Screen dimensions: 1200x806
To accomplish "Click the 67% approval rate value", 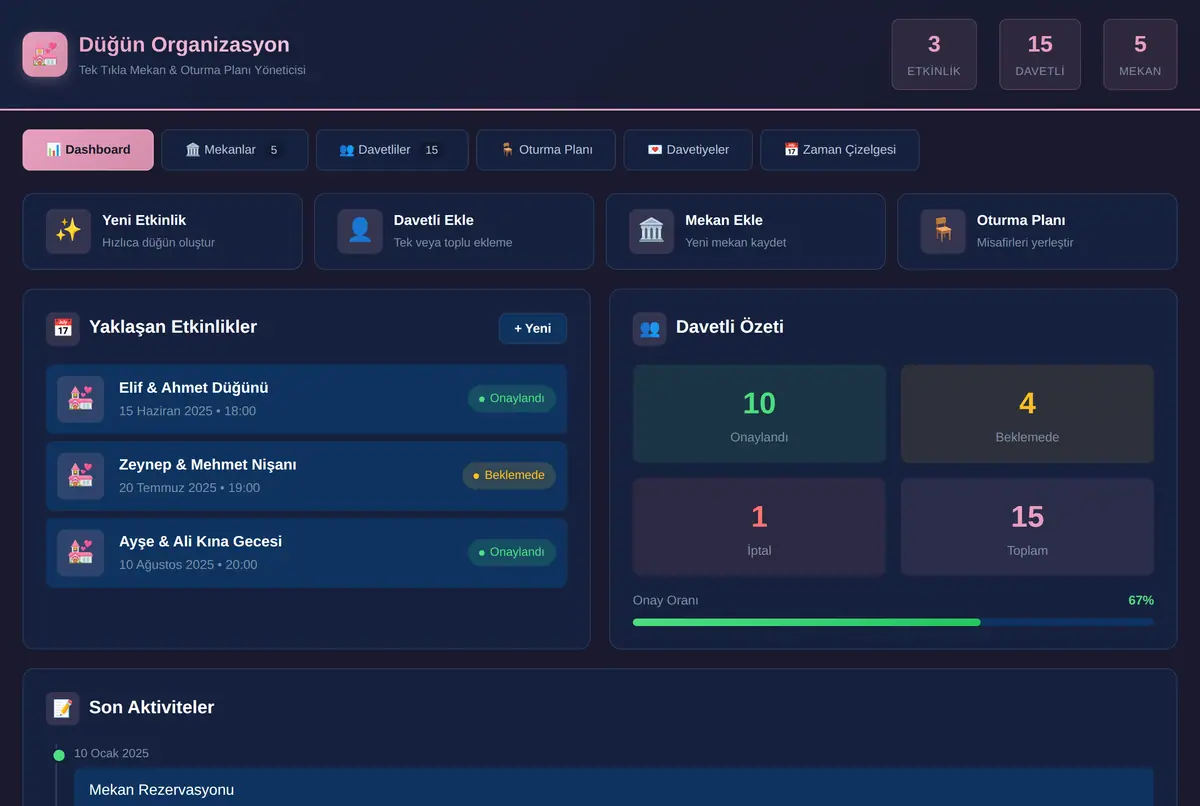I will pyautogui.click(x=1141, y=601).
